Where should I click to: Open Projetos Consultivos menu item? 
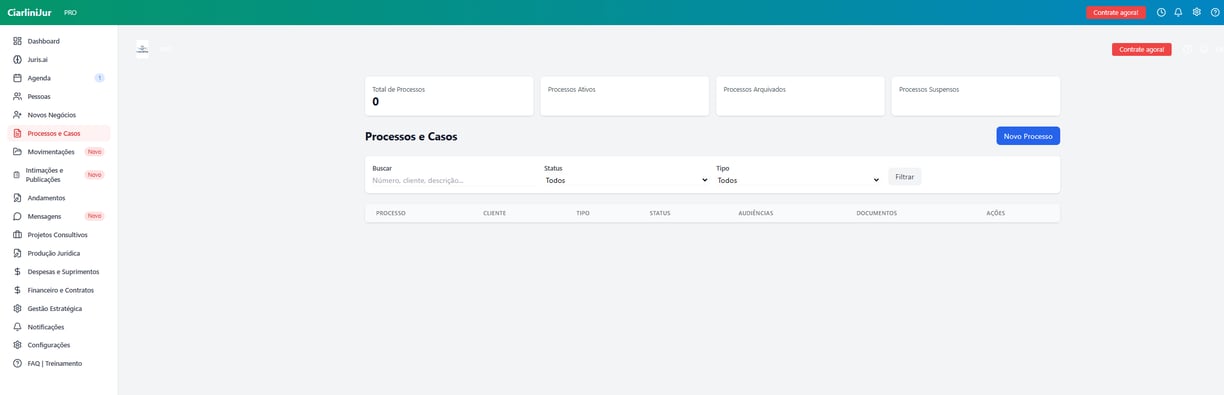click(58, 235)
